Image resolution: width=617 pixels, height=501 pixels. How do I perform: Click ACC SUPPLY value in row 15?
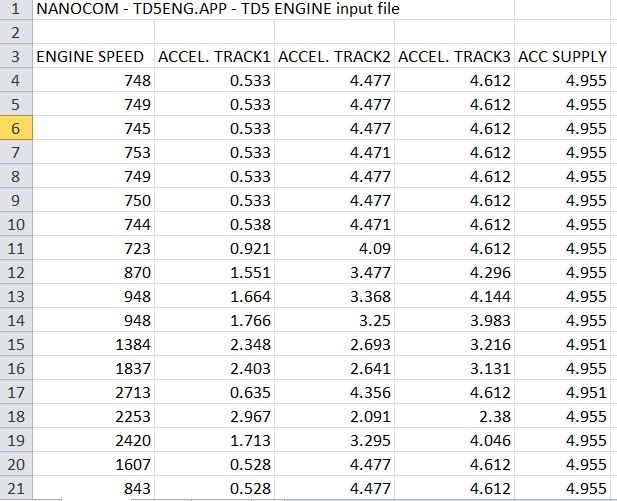565,344
